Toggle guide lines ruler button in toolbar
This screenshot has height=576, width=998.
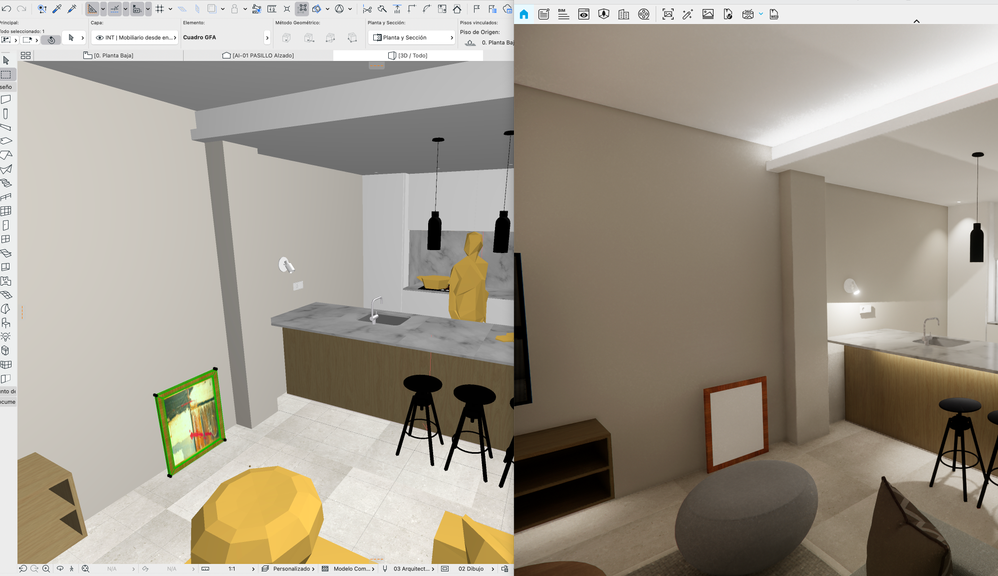pos(92,9)
